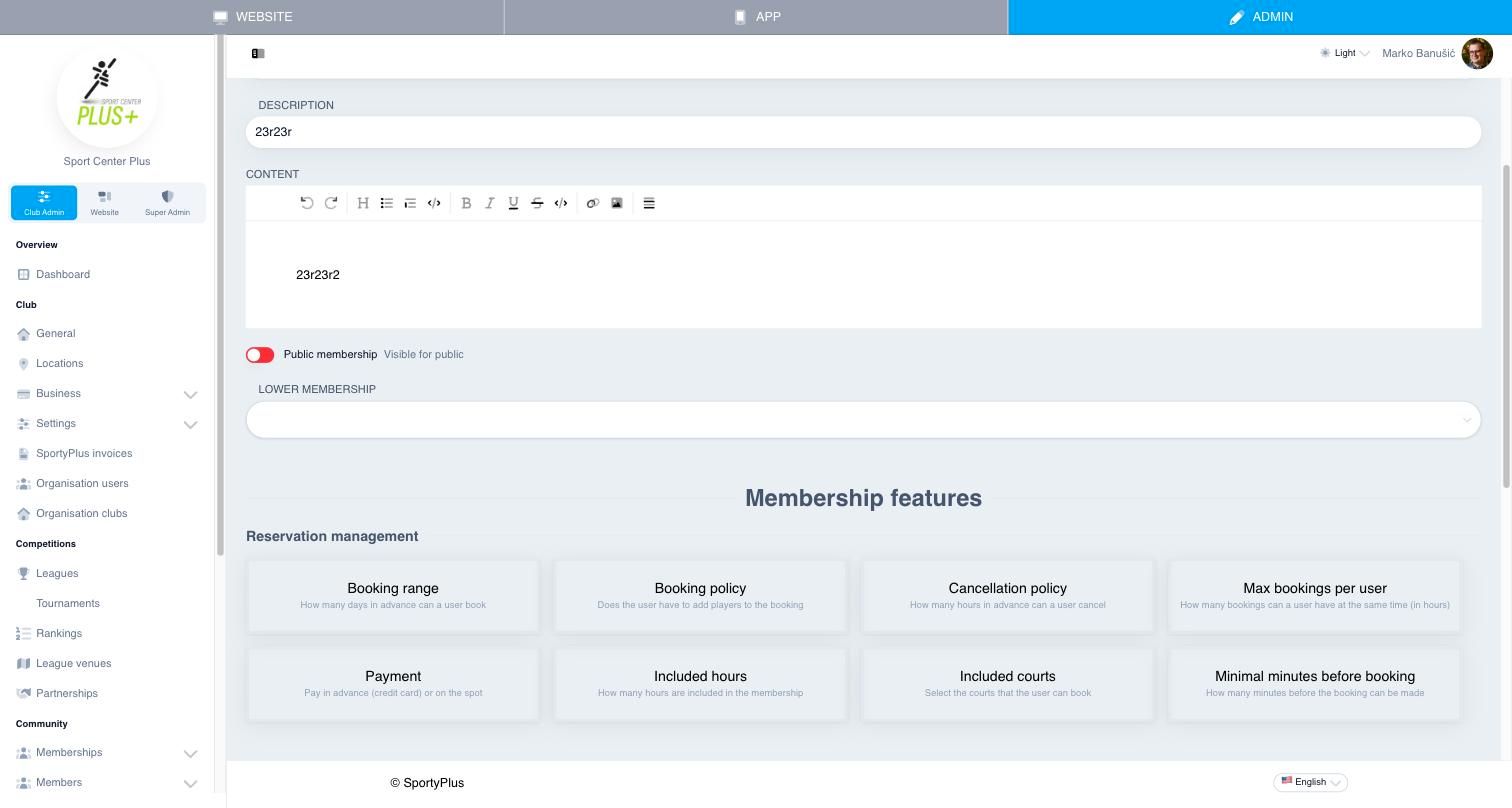
Task: Insert code block using icon beside list icons
Action: (x=434, y=203)
